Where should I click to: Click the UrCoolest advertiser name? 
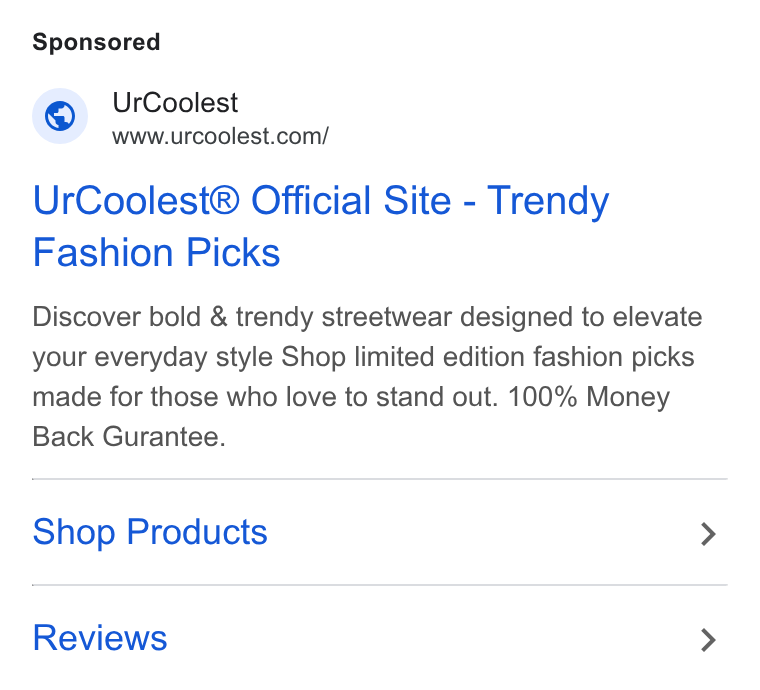(175, 103)
